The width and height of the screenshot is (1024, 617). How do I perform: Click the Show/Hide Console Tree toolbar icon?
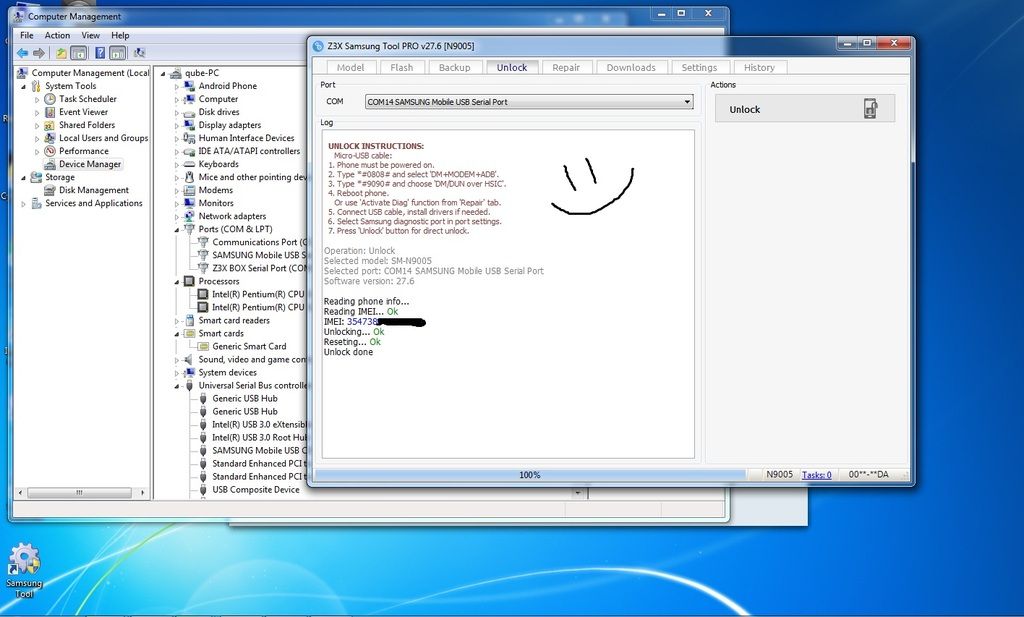click(x=80, y=53)
